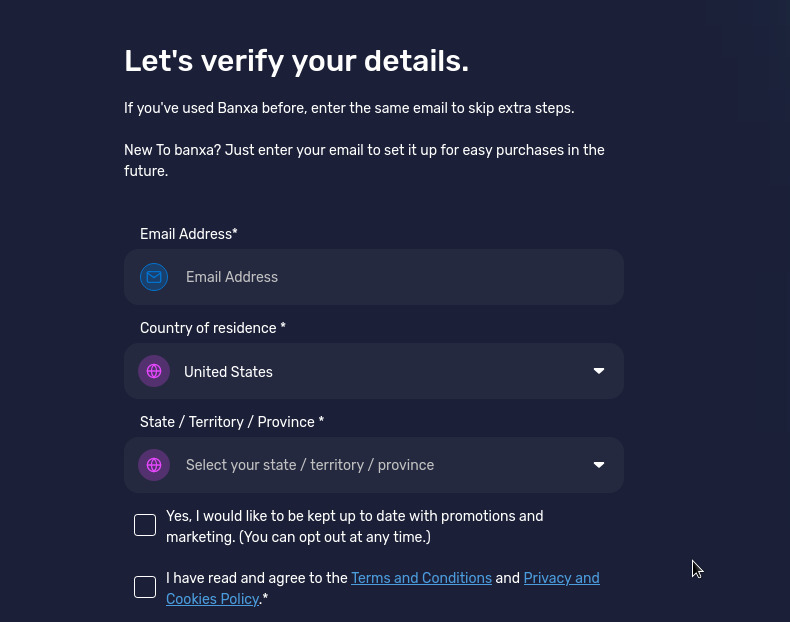
Task: Click the 'If you've used Banxa before' sentence
Action: (x=349, y=108)
